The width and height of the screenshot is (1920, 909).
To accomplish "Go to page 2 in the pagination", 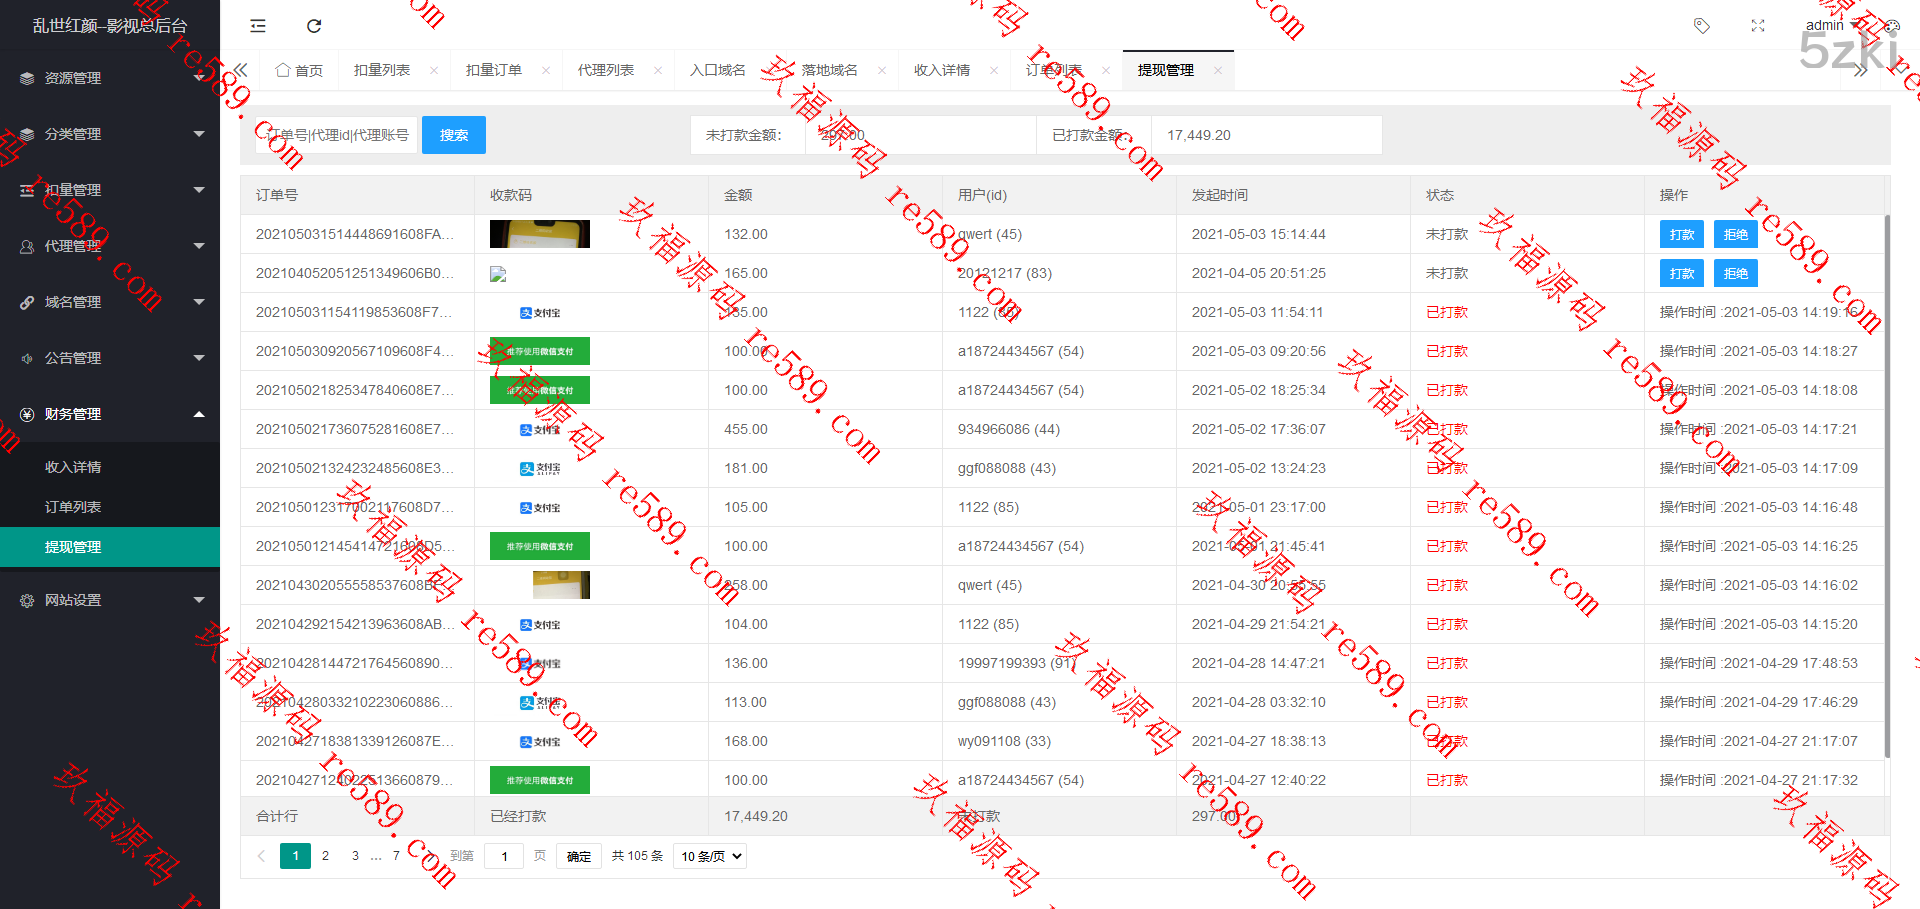I will (325, 856).
